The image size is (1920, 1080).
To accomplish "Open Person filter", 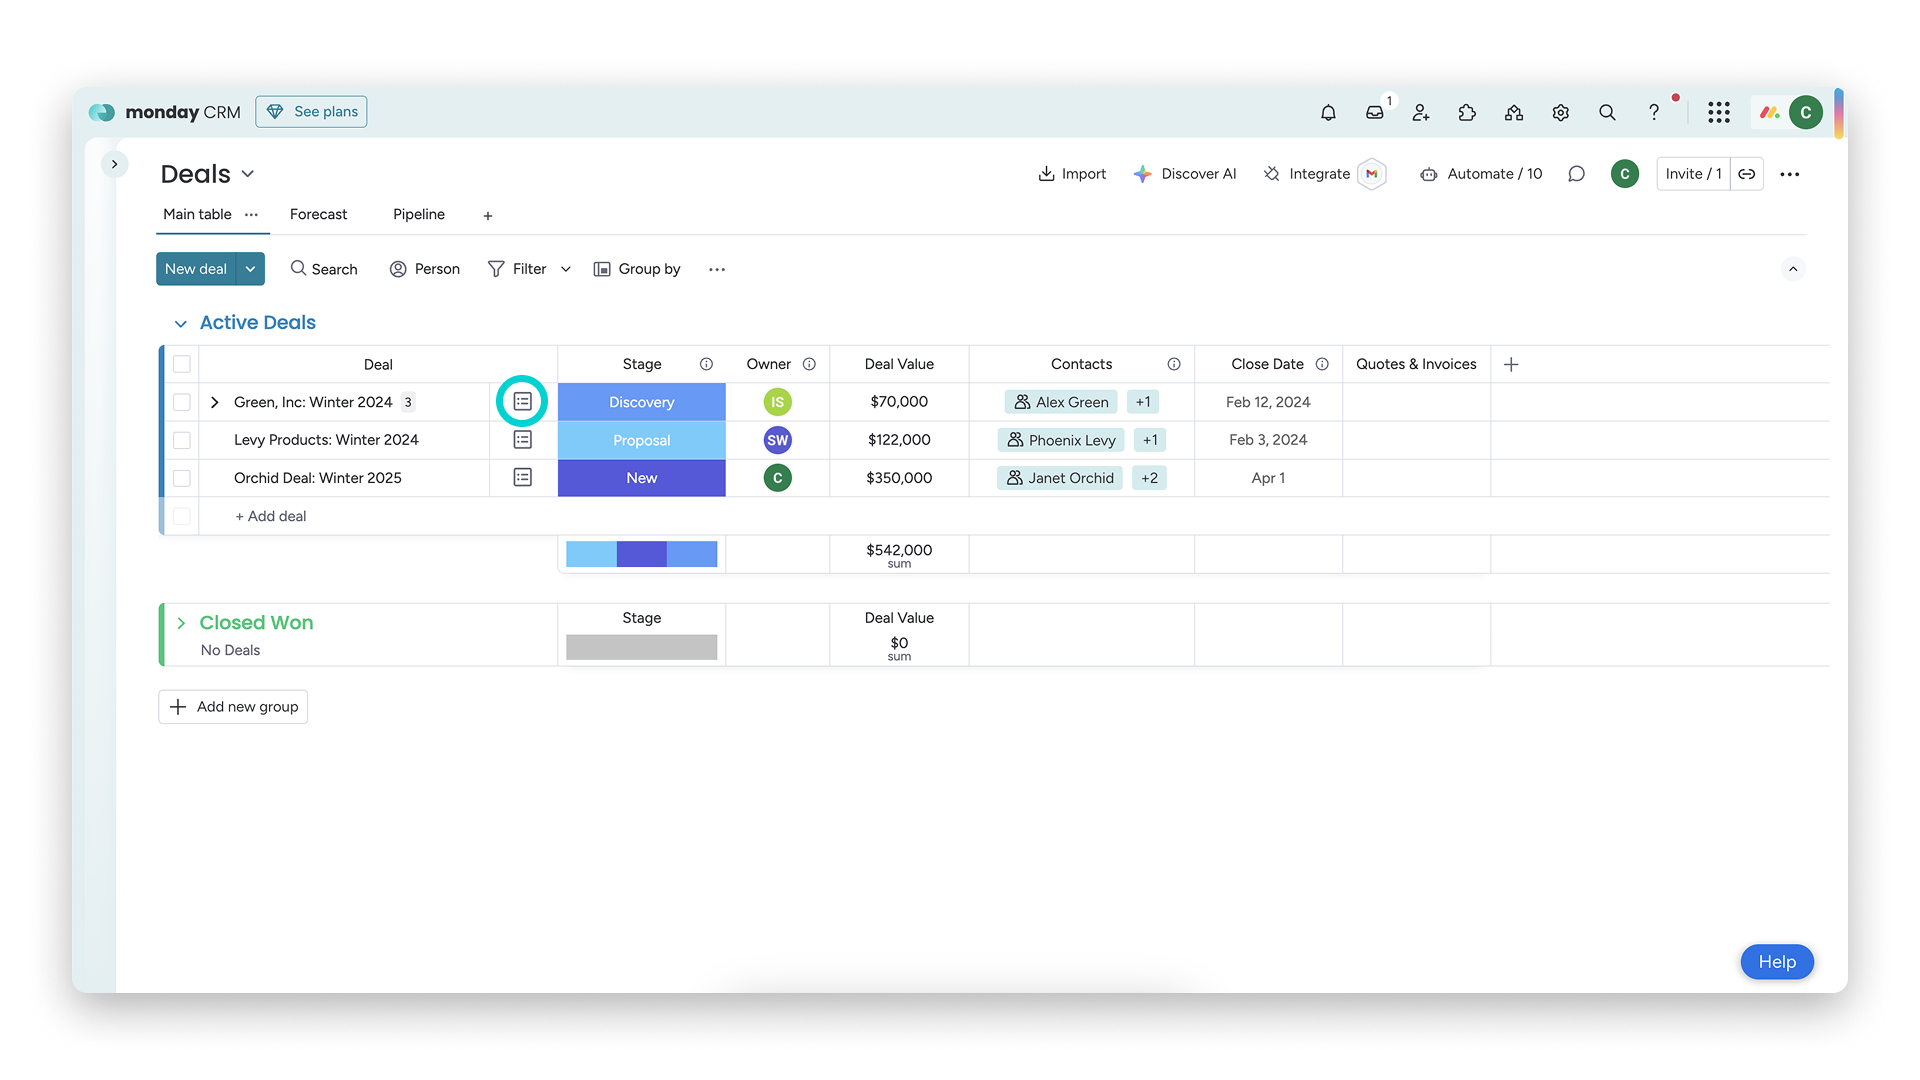I will pos(425,269).
